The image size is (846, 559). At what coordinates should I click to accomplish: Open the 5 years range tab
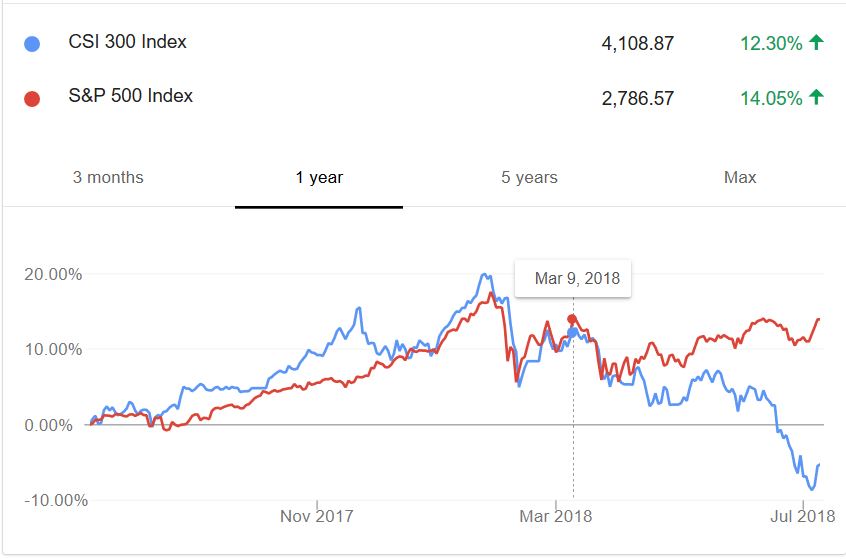click(x=529, y=178)
